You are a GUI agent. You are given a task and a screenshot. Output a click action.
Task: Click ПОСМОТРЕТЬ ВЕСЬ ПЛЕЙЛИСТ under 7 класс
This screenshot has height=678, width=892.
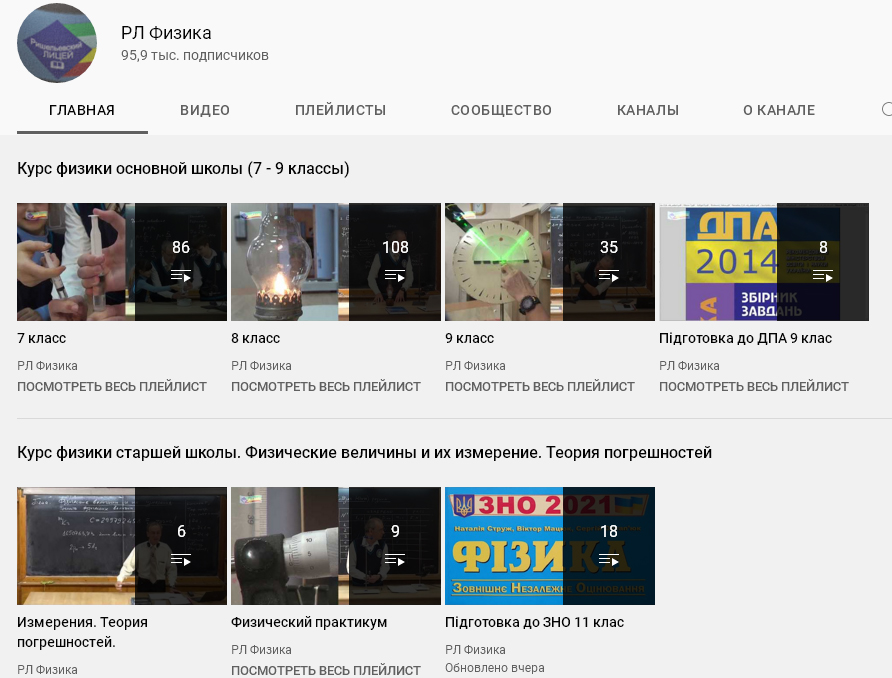click(112, 387)
